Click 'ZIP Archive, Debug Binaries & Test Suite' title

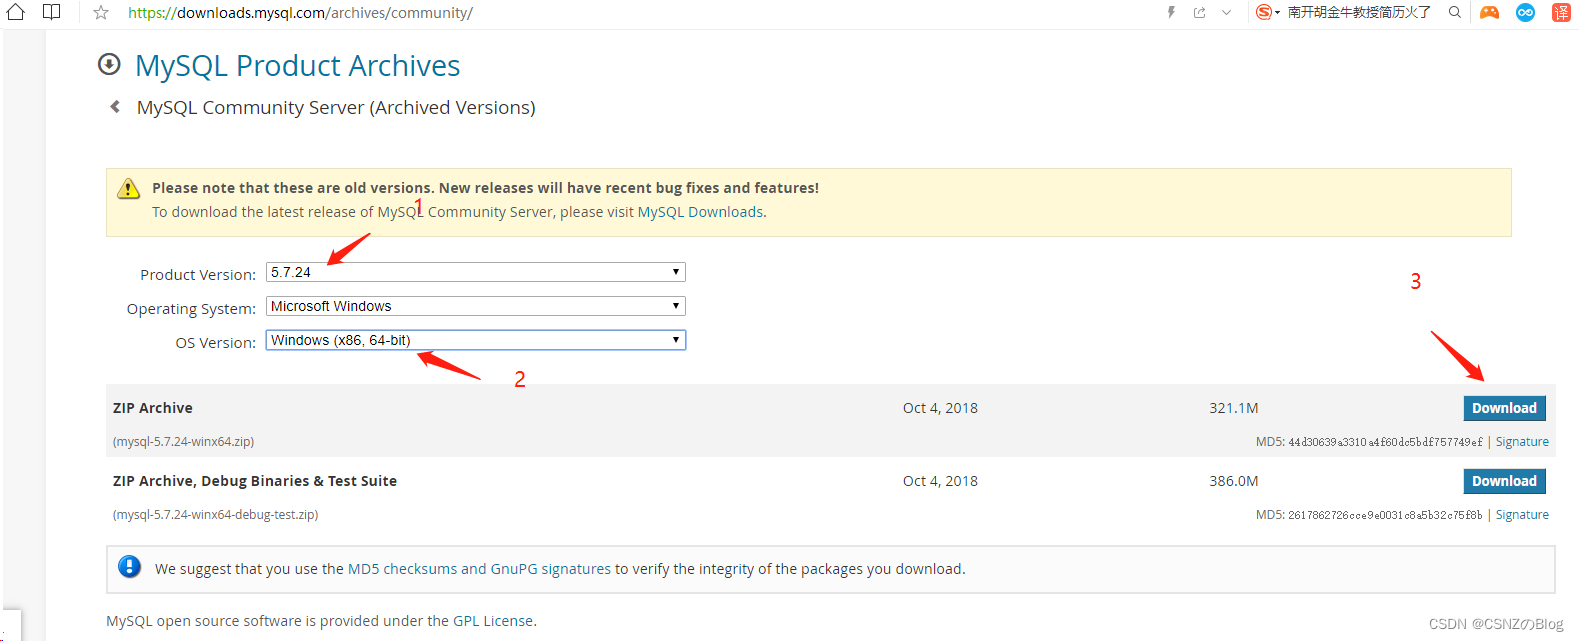tap(255, 481)
